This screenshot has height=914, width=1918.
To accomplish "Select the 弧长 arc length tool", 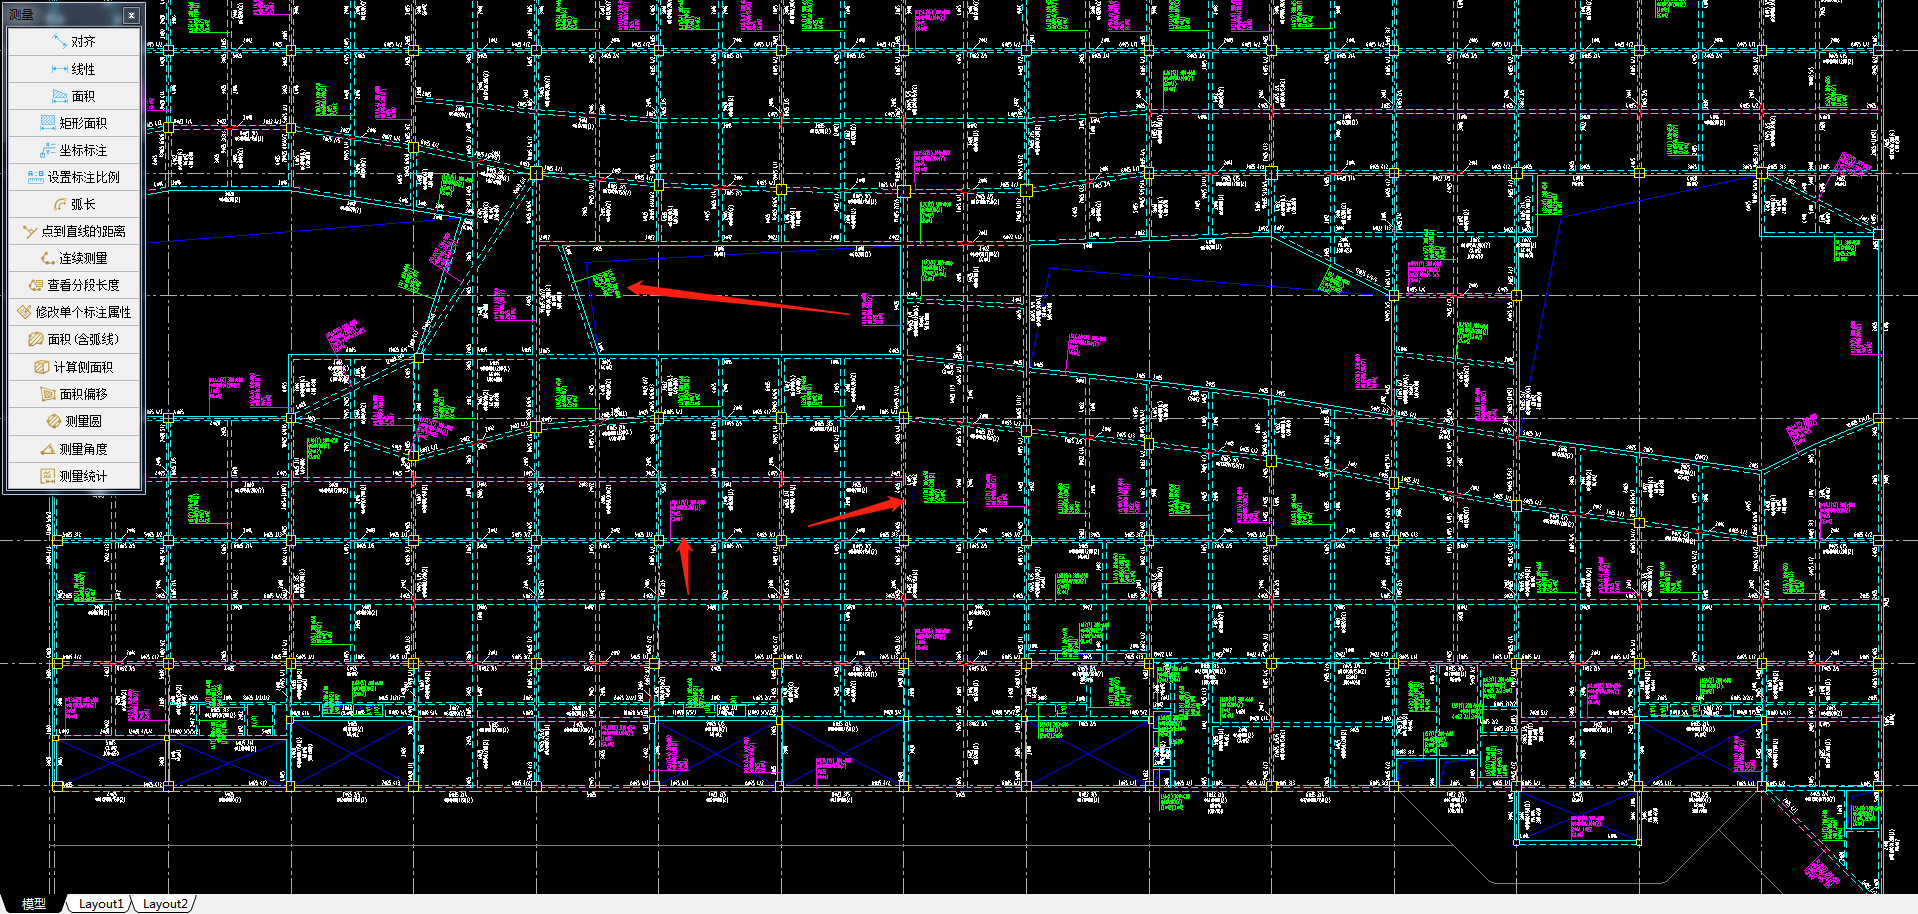I will 74,204.
